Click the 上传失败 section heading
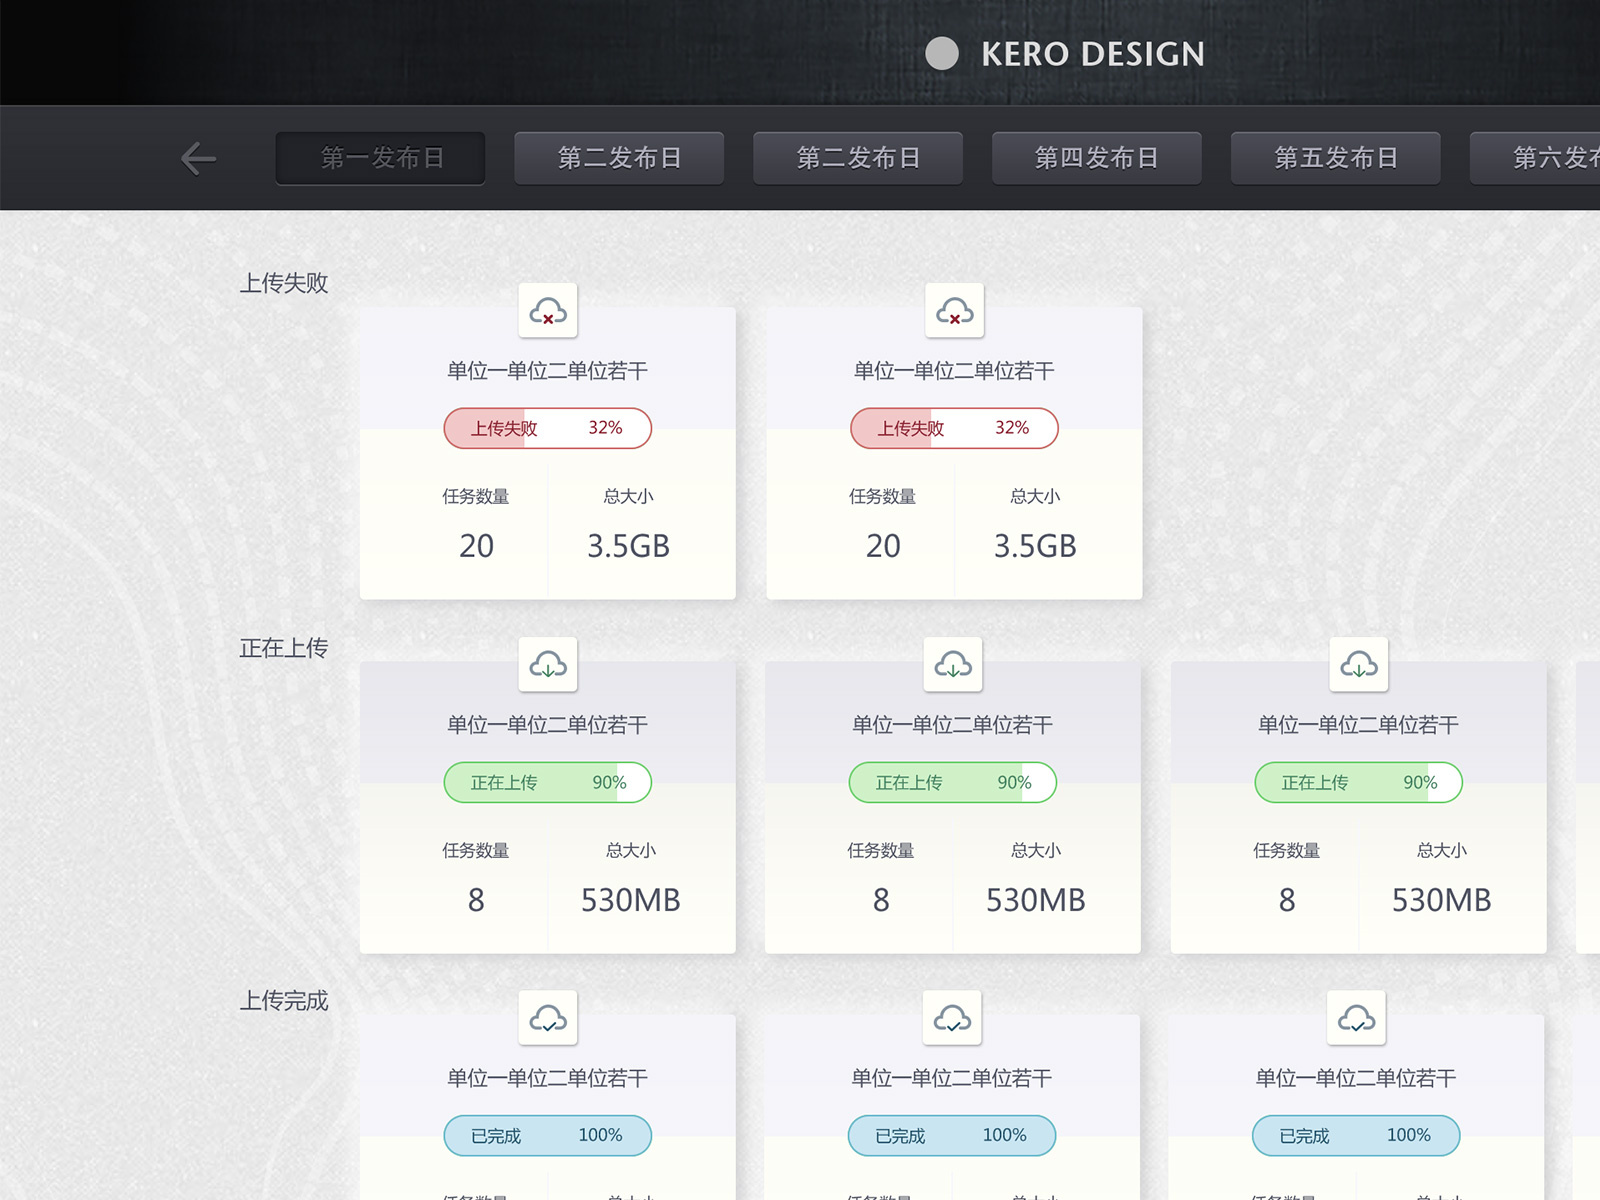 click(284, 283)
